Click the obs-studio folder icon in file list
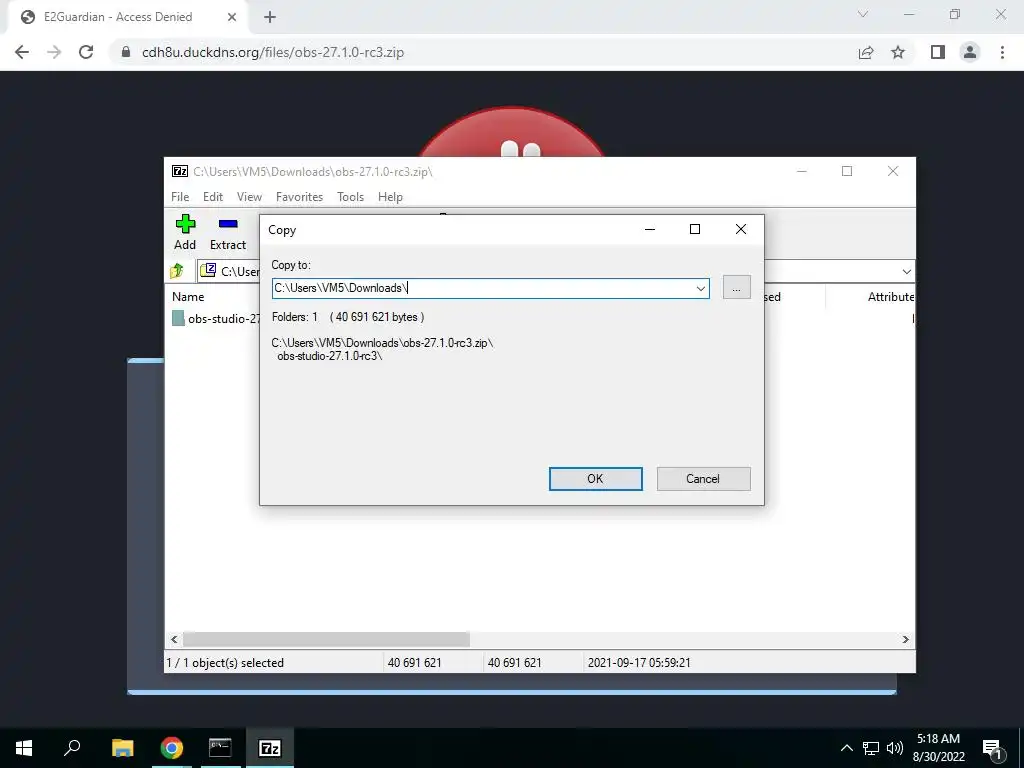 tap(178, 319)
